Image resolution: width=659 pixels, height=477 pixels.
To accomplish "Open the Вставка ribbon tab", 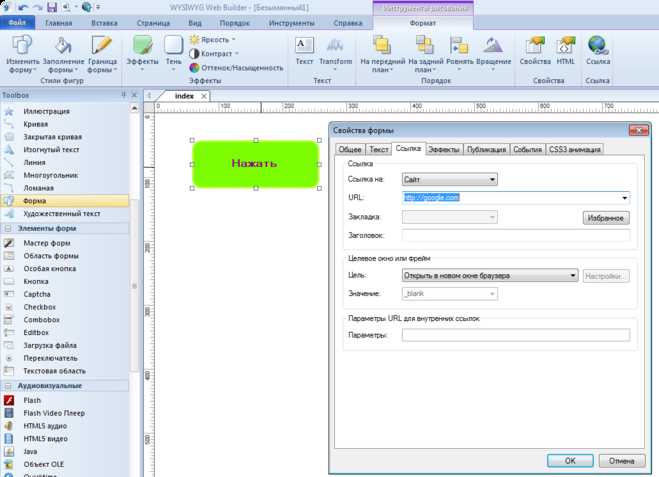I will pyautogui.click(x=104, y=23).
